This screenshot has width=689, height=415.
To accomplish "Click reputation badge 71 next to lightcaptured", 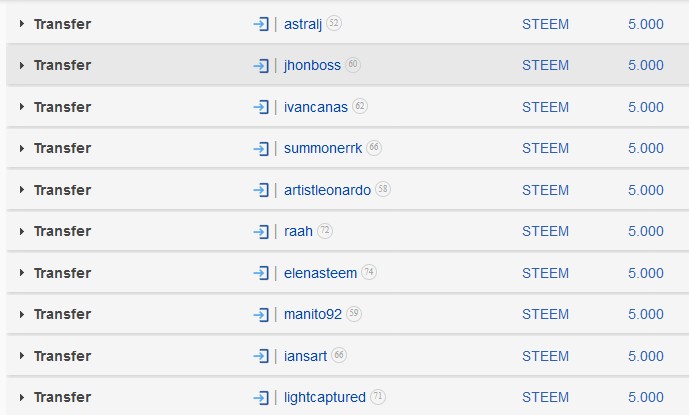I will pos(377,397).
